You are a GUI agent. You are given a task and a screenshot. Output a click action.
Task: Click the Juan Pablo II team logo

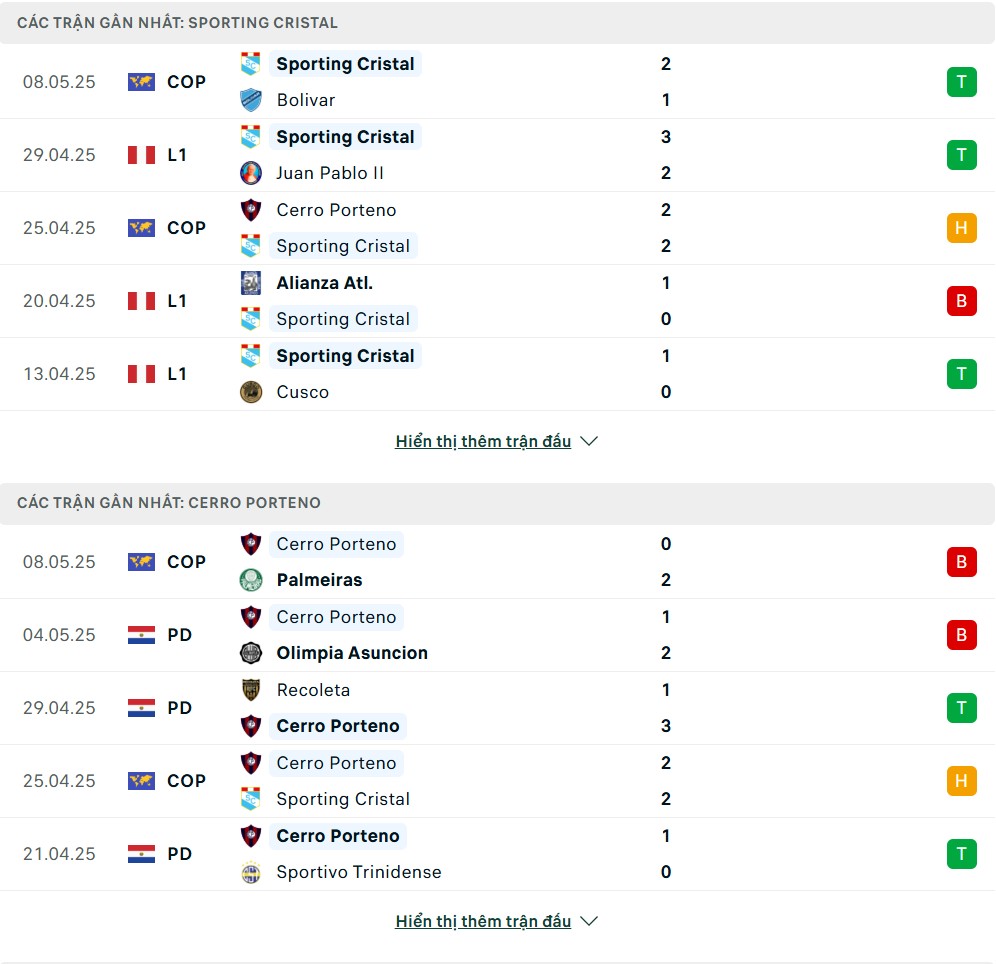coord(251,173)
